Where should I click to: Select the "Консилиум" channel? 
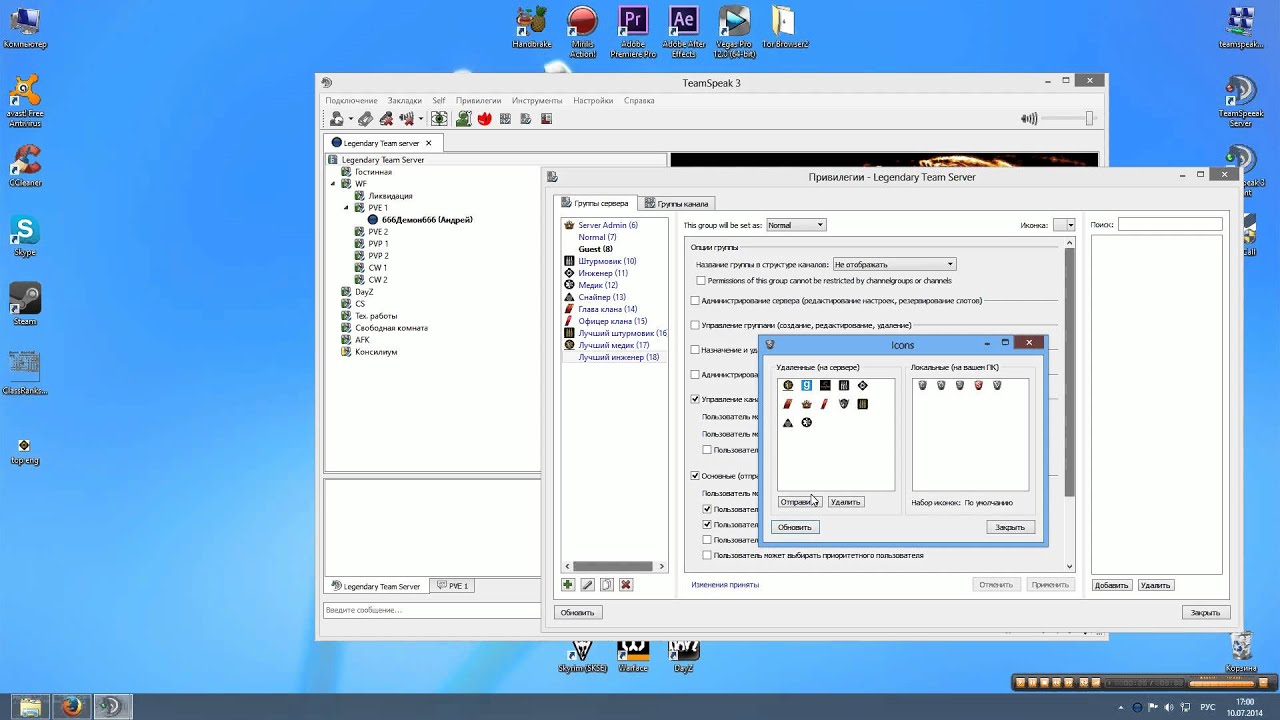(x=376, y=352)
